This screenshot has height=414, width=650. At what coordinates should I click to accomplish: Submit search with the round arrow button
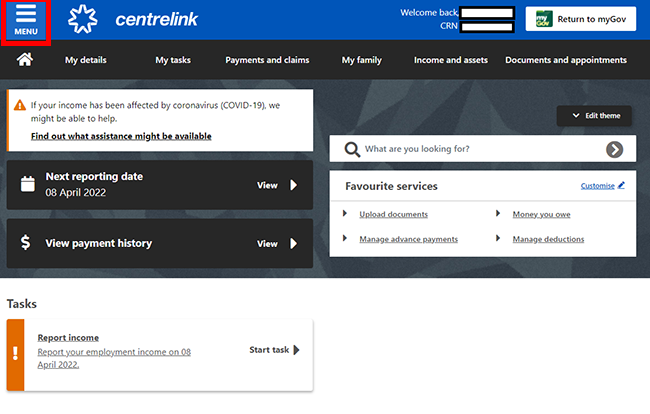(614, 149)
